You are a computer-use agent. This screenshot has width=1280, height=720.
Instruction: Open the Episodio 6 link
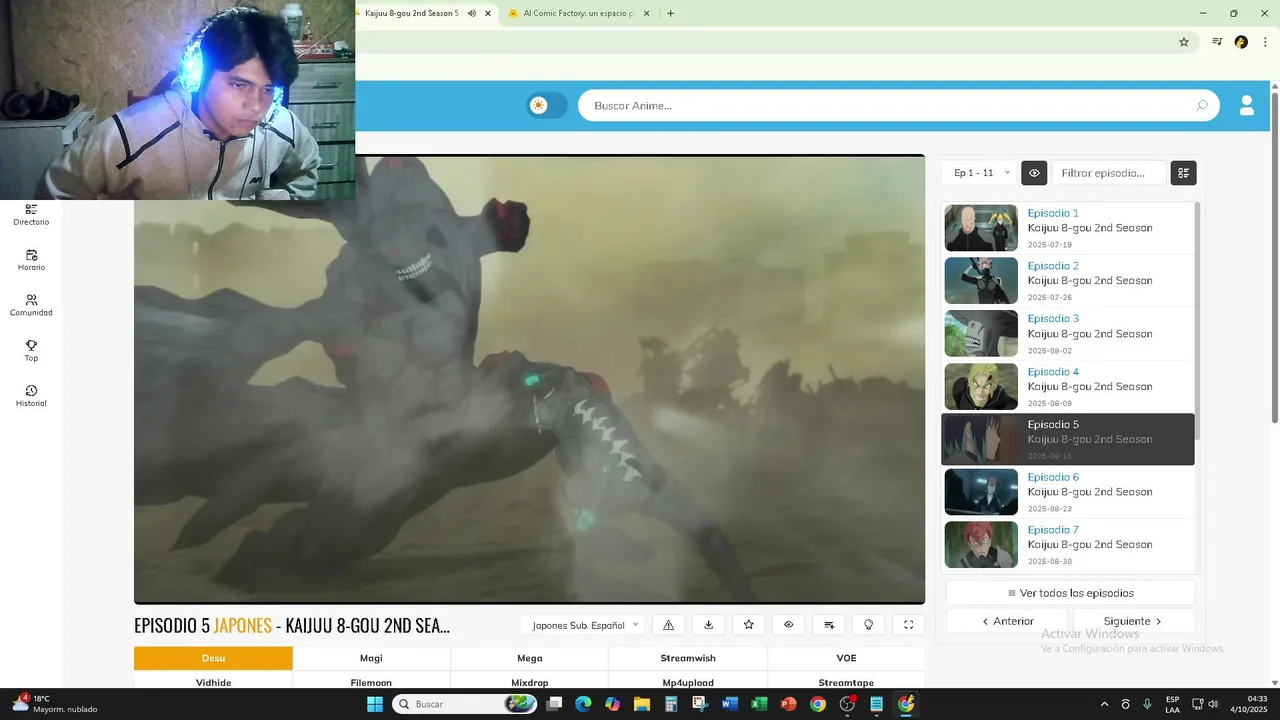(x=1053, y=477)
